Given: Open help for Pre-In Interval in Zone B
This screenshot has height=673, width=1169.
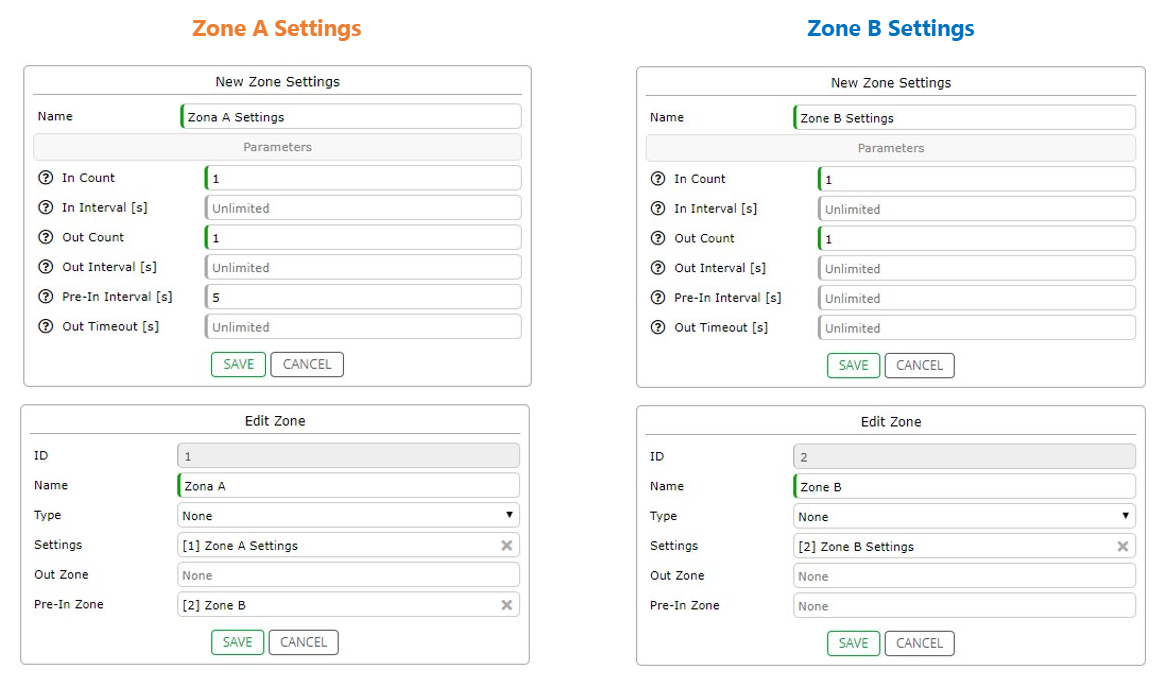Looking at the screenshot, I should [x=658, y=298].
